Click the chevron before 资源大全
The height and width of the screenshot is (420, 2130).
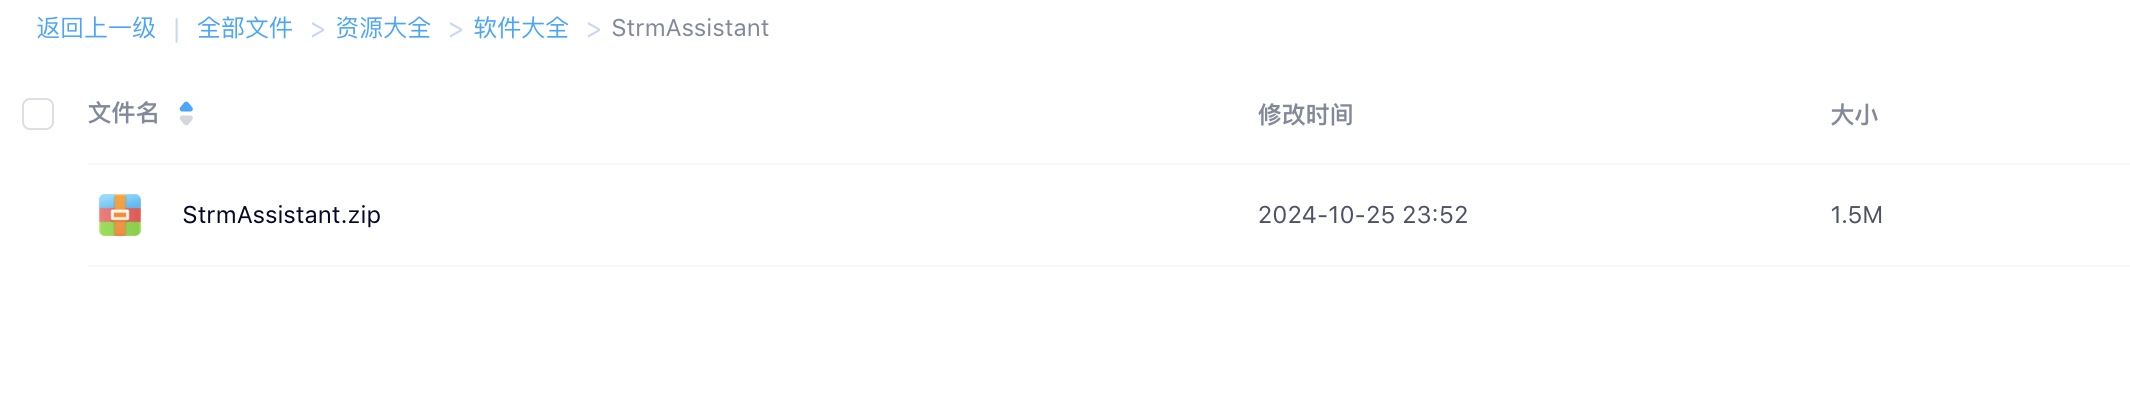tap(318, 30)
